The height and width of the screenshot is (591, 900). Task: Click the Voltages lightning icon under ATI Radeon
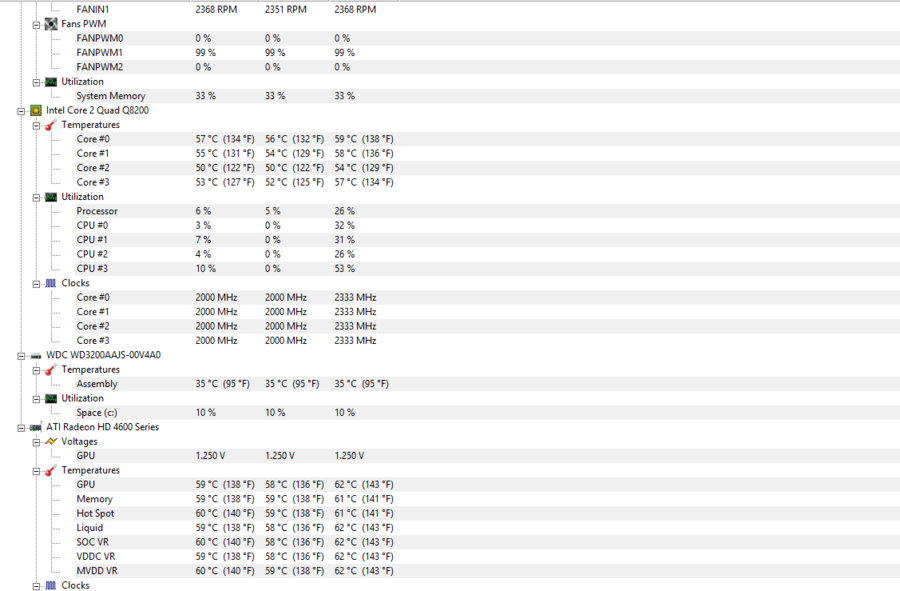[51, 442]
